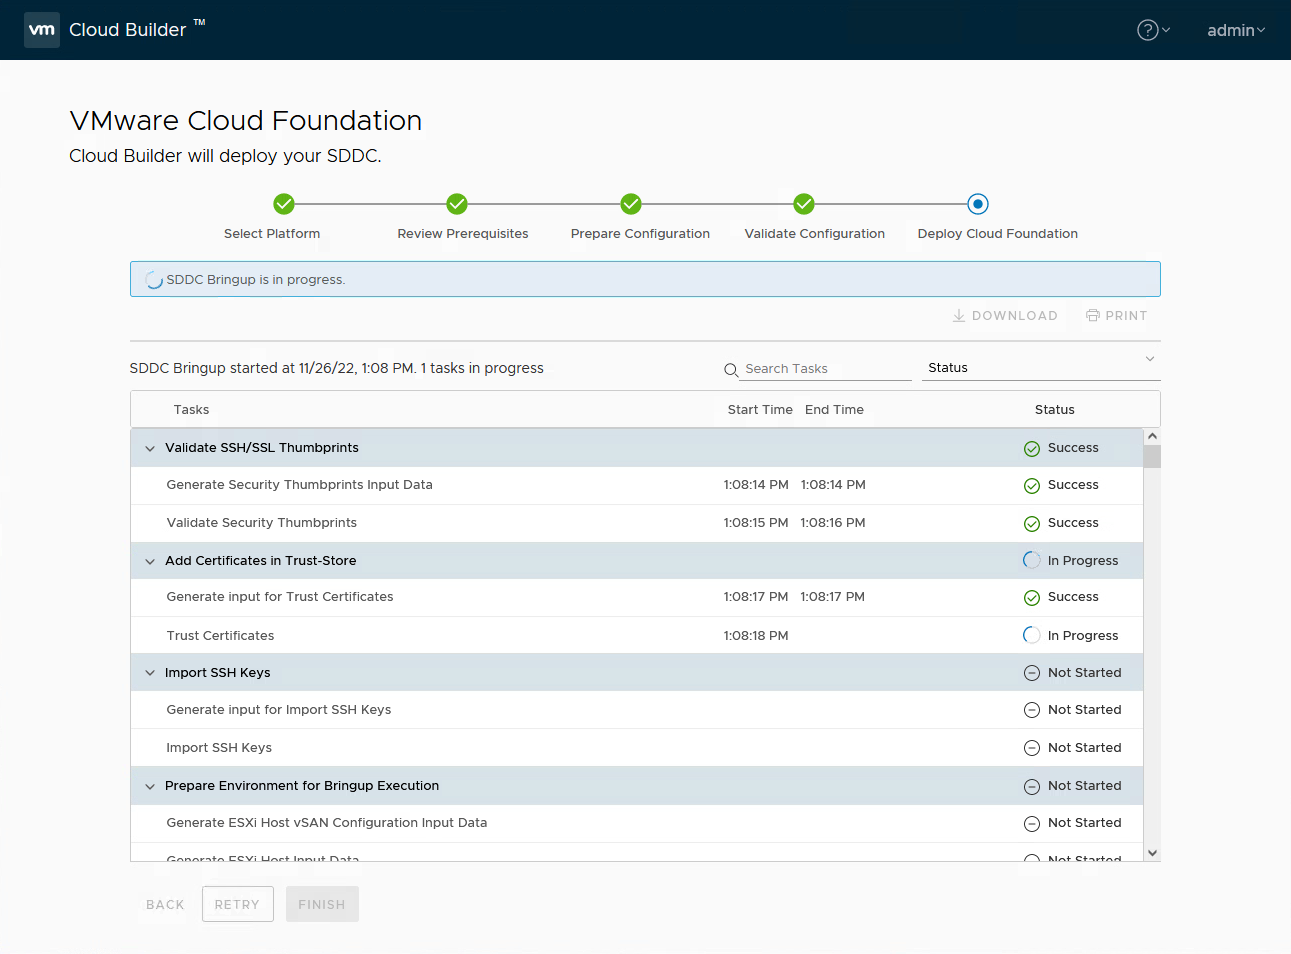Open the help menu via the question mark icon
The image size is (1291, 954).
(x=1146, y=30)
